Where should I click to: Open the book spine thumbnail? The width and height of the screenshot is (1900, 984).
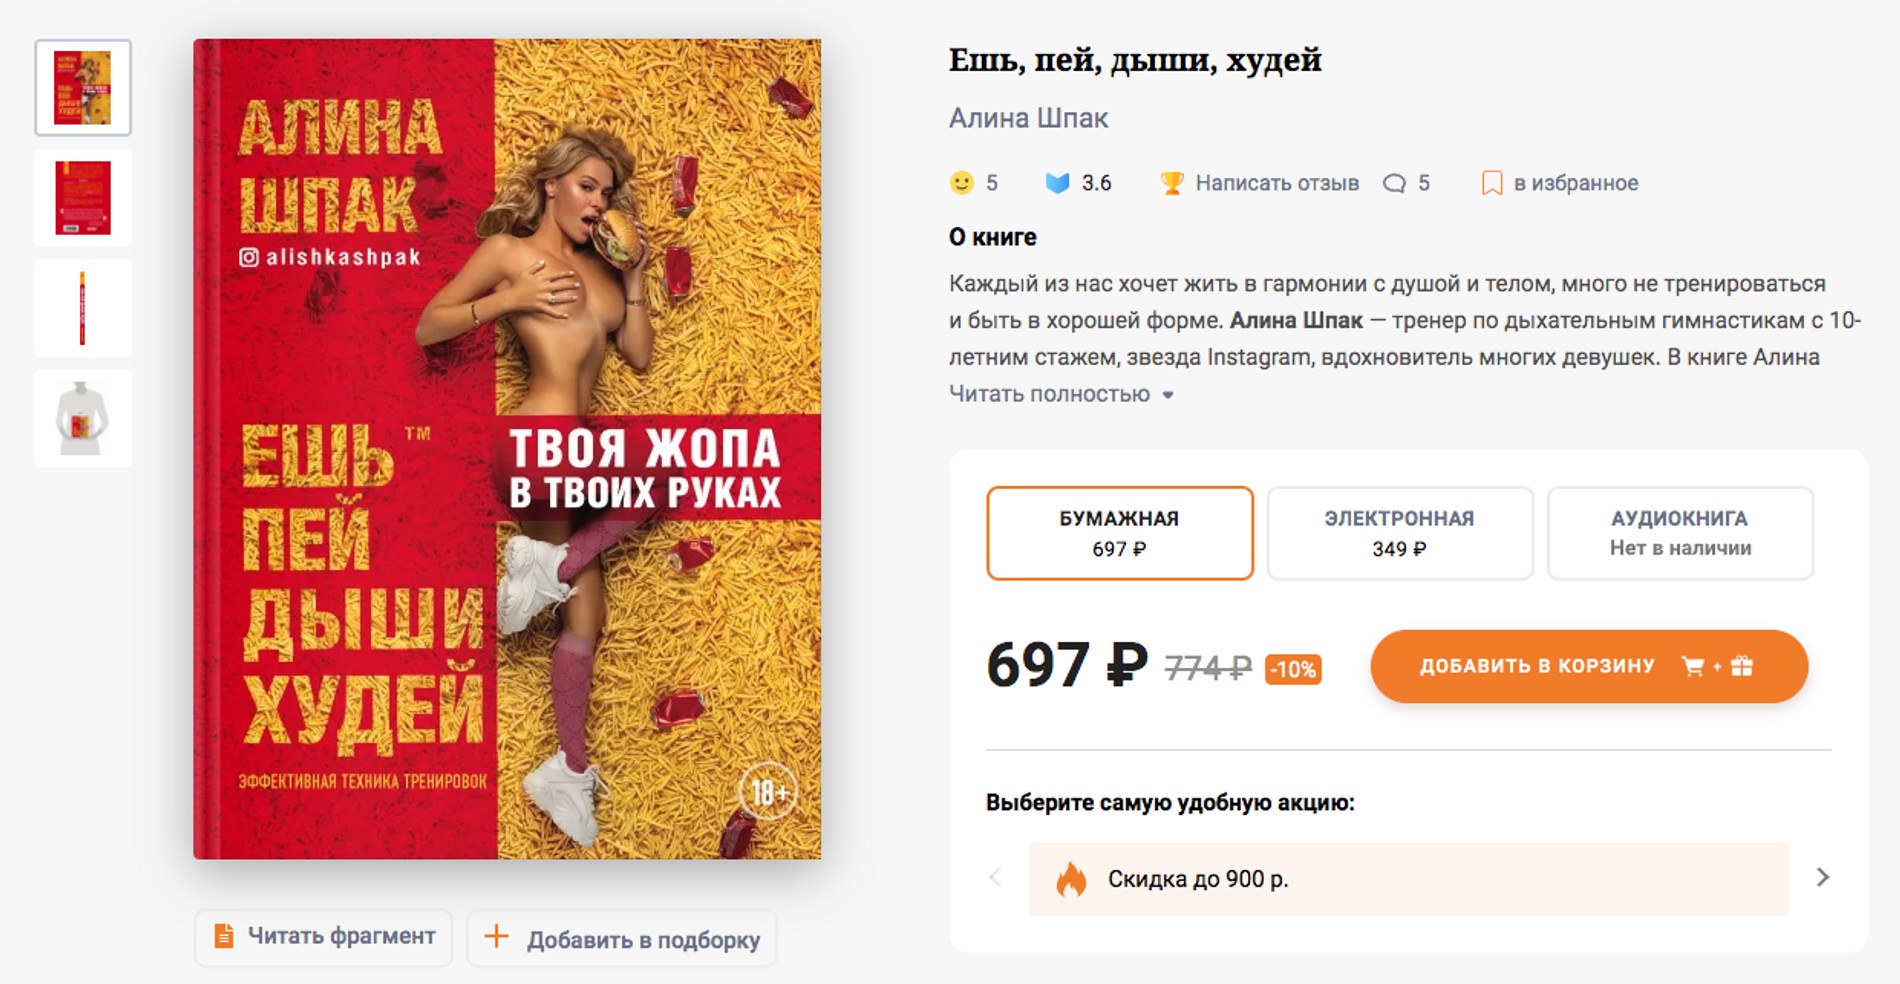83,308
